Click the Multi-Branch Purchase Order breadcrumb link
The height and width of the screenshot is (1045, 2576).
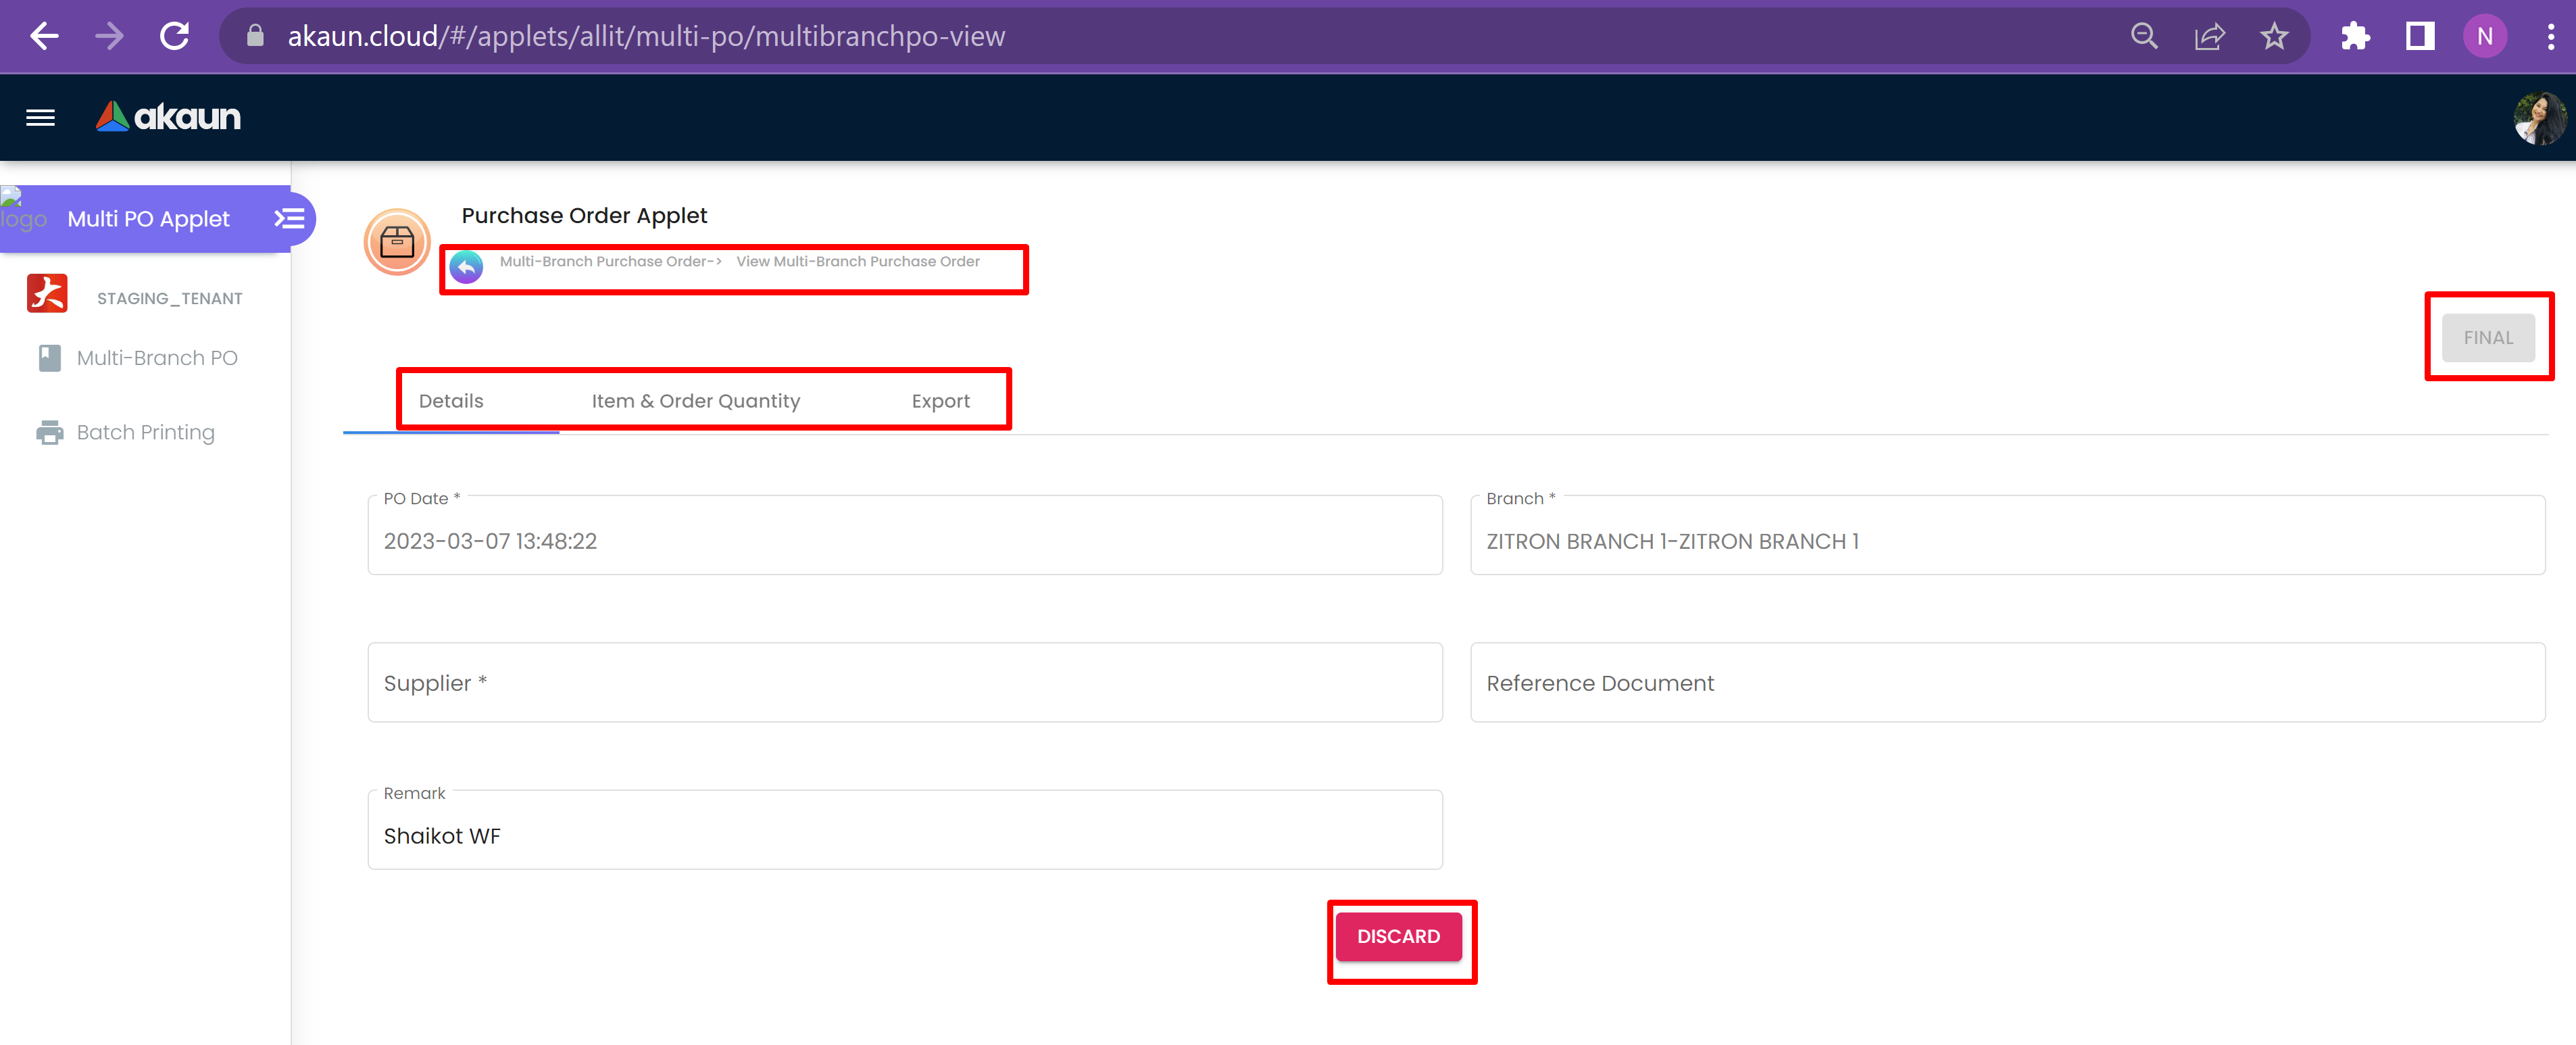606,261
